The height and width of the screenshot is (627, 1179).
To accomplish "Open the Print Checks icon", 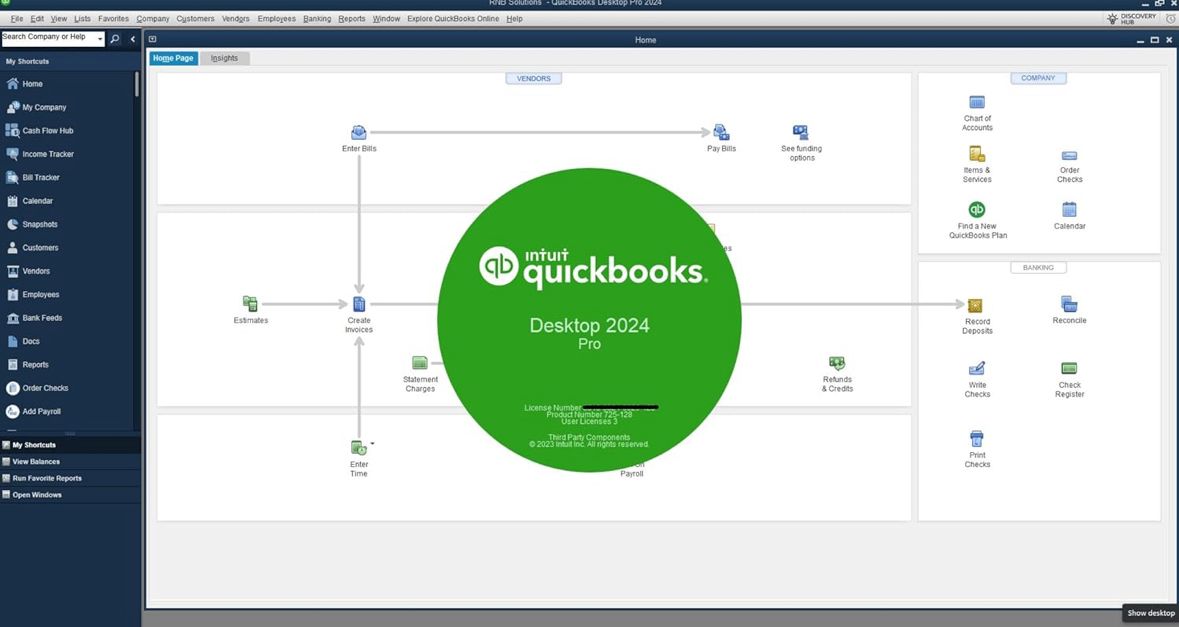I will click(977, 439).
